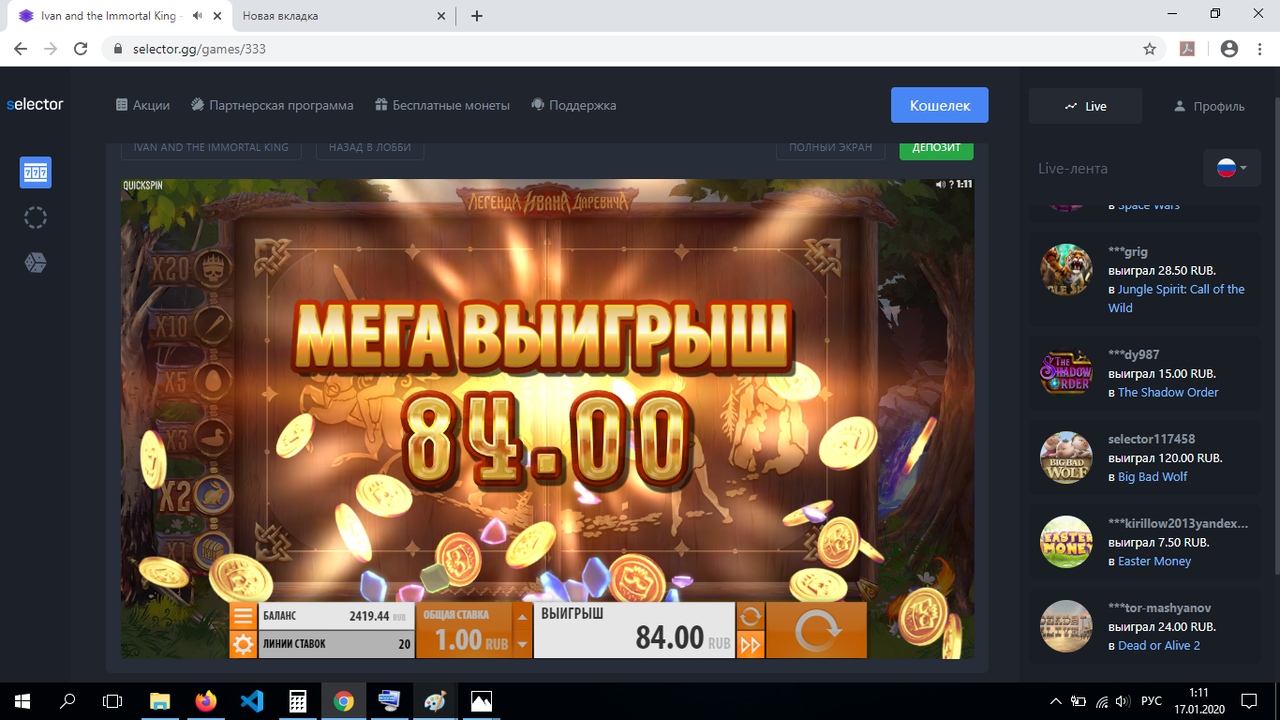This screenshot has height=720, width=1280.
Task: Open Calculator from the taskbar
Action: [x=298, y=701]
